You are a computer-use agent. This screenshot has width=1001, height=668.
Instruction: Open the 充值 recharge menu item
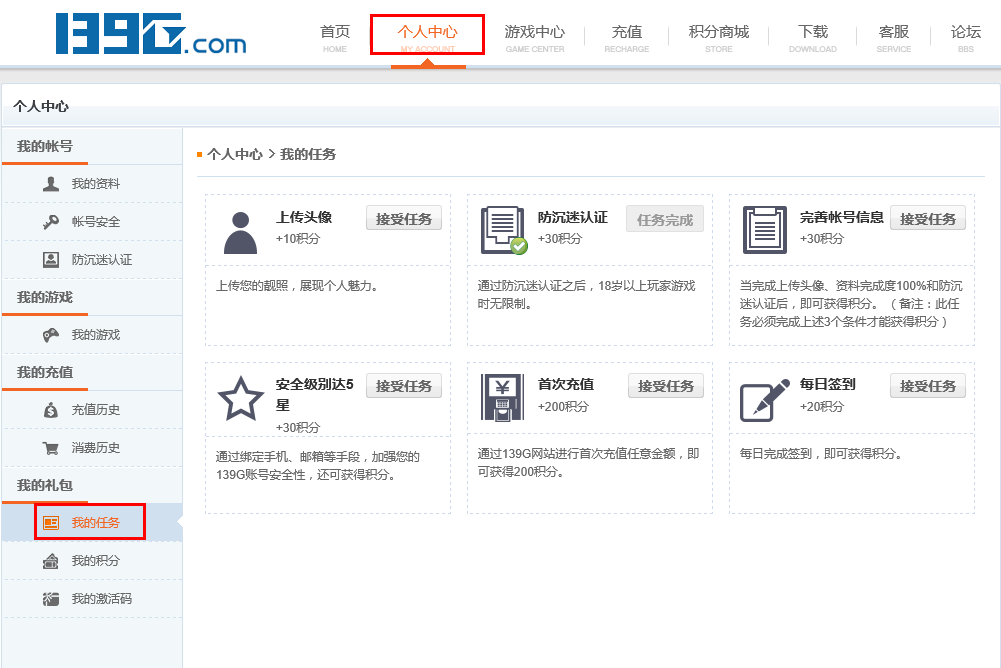(x=626, y=37)
